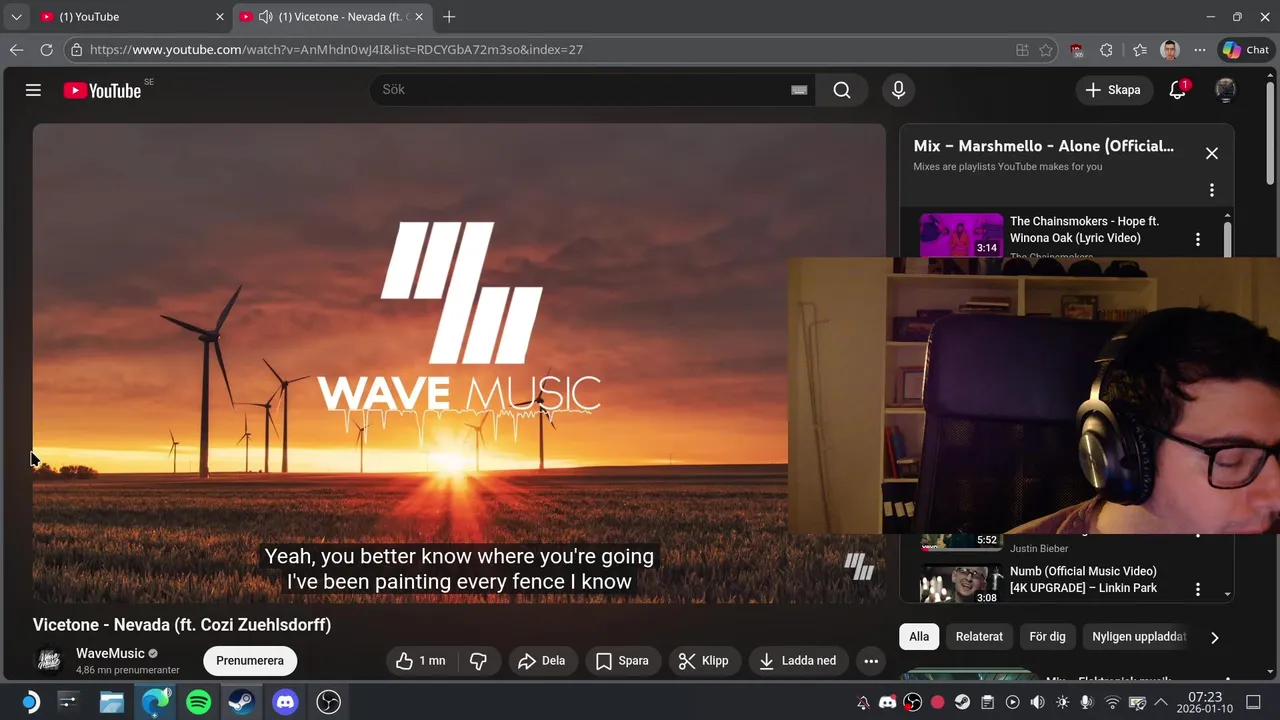Go to YouTube home via logo
The width and height of the screenshot is (1280, 720).
click(103, 90)
